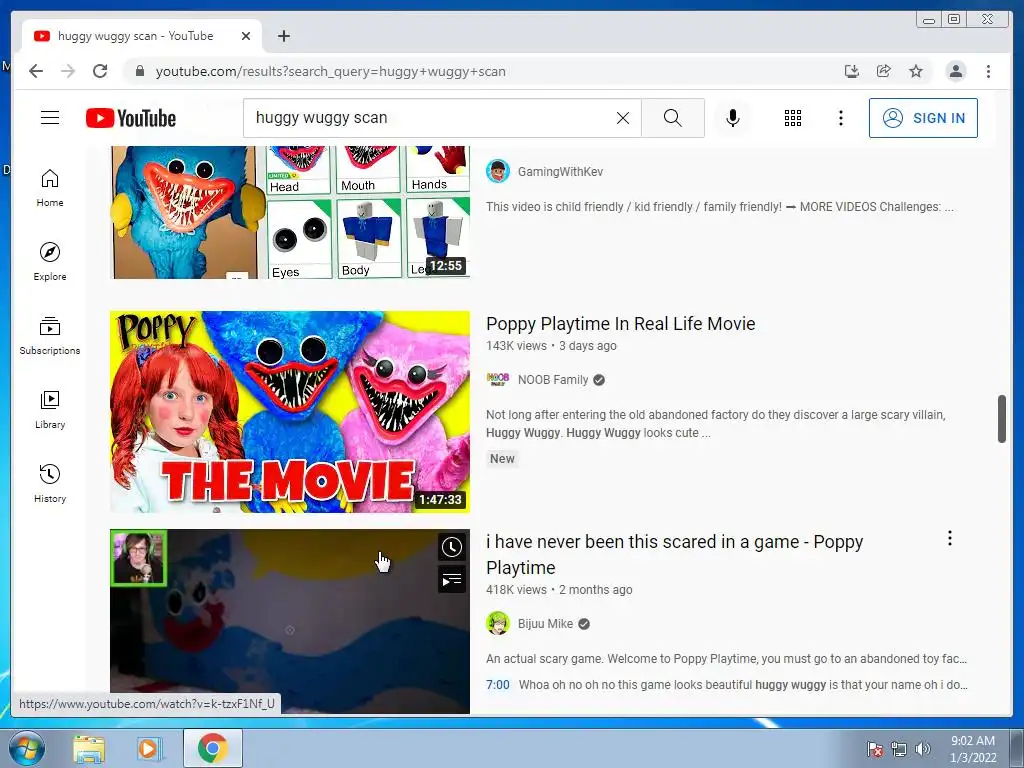Go to Home in the sidebar

click(50, 188)
